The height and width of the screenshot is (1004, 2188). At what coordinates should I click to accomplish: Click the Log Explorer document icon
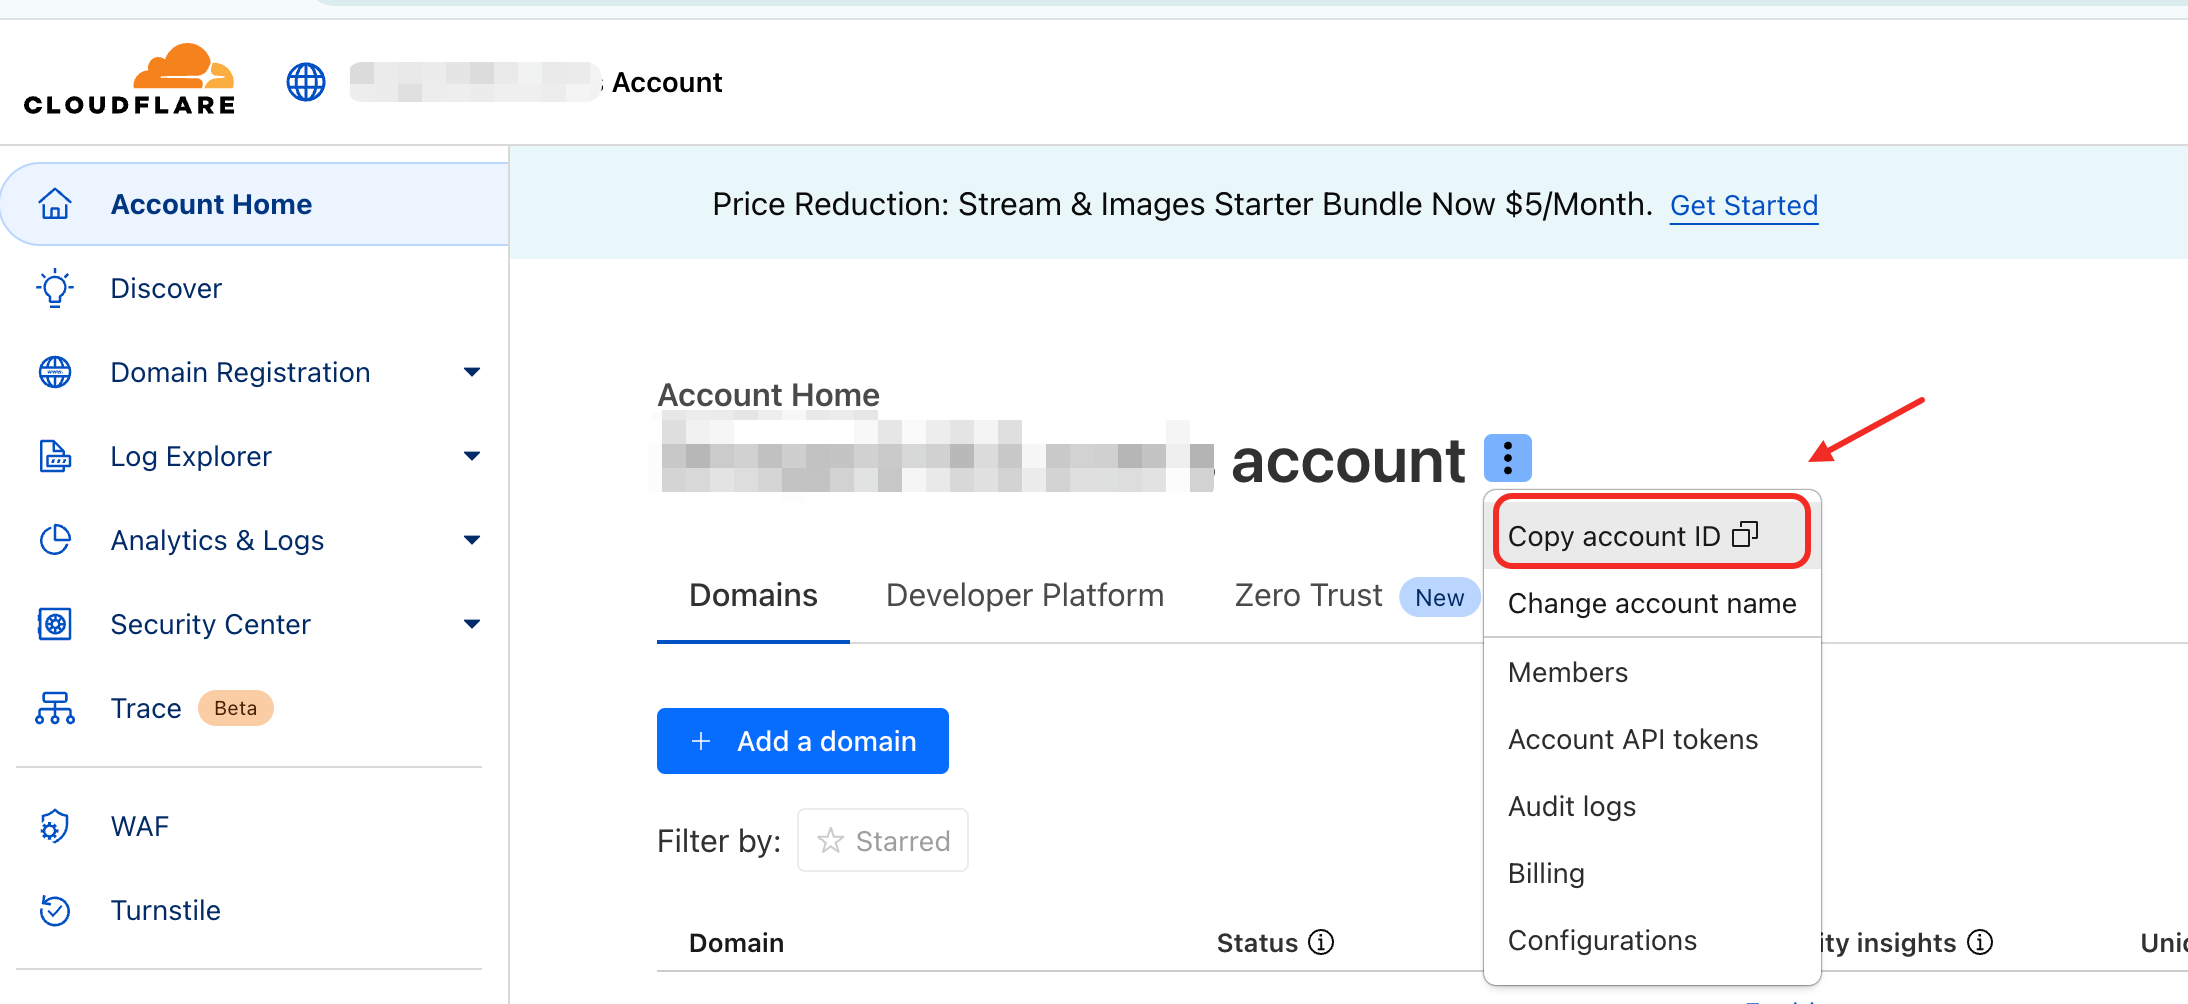[55, 456]
